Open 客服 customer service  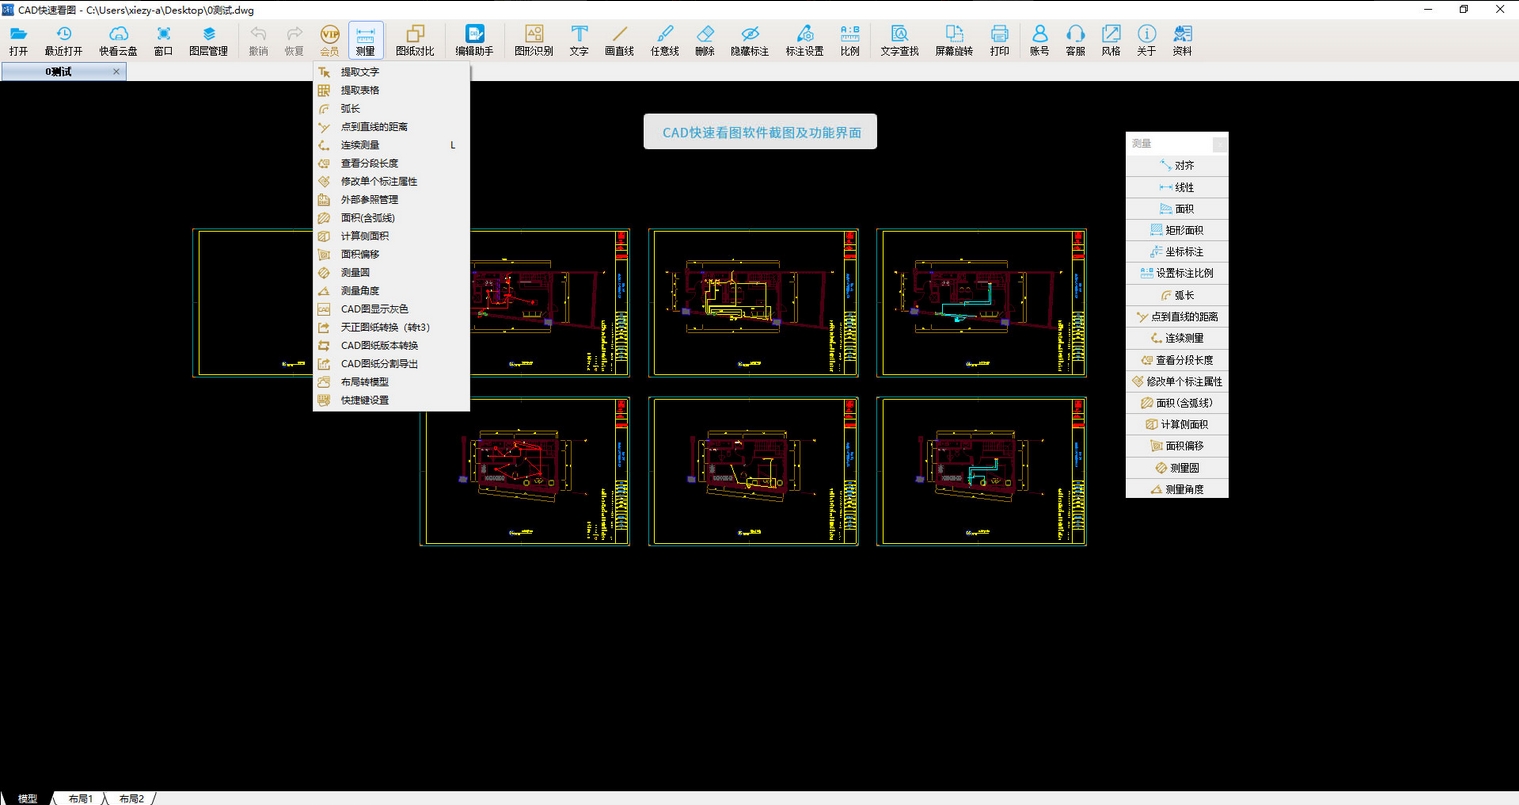pos(1075,41)
